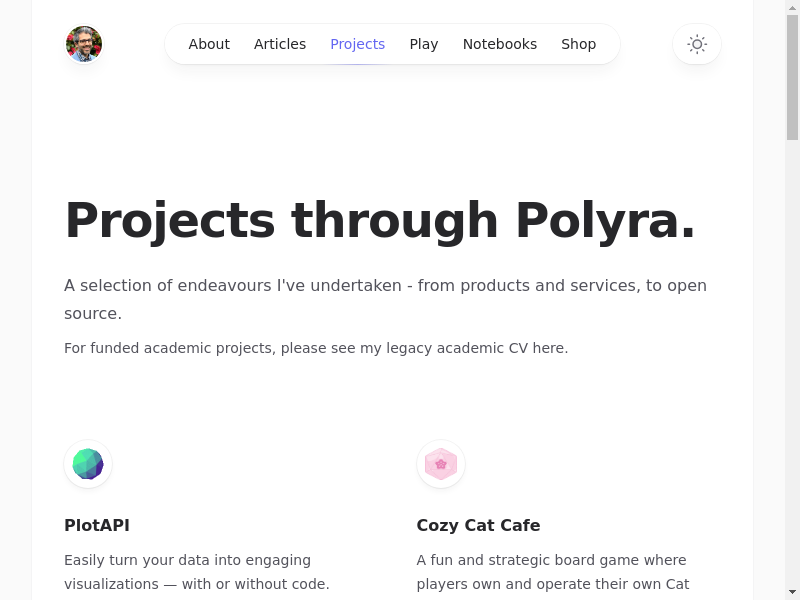
Task: Click the vertical scrollbar thumb
Action: tap(792, 80)
